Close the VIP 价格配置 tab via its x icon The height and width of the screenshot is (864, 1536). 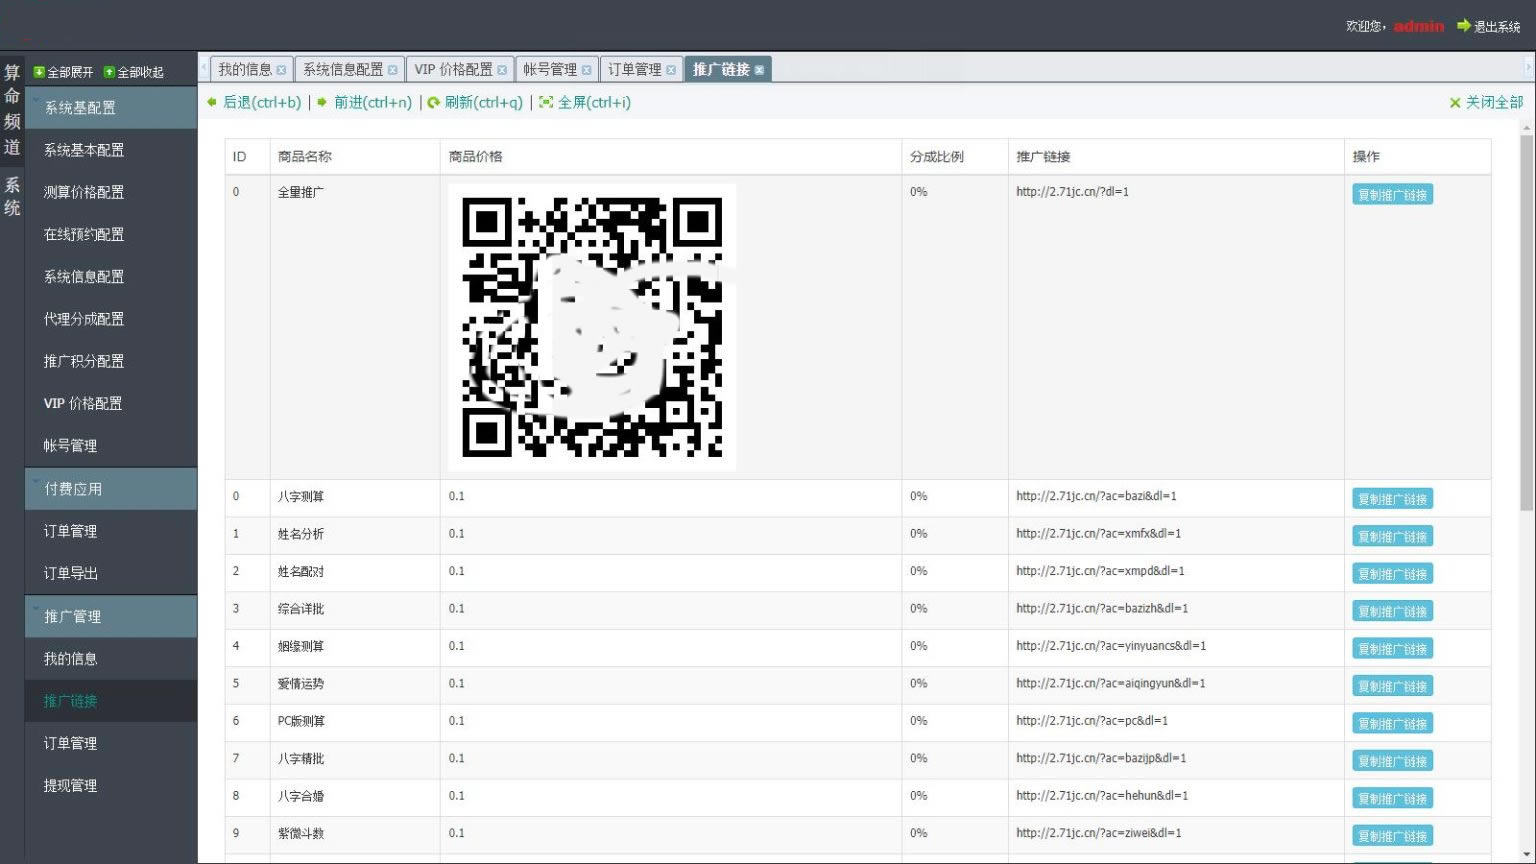502,70
